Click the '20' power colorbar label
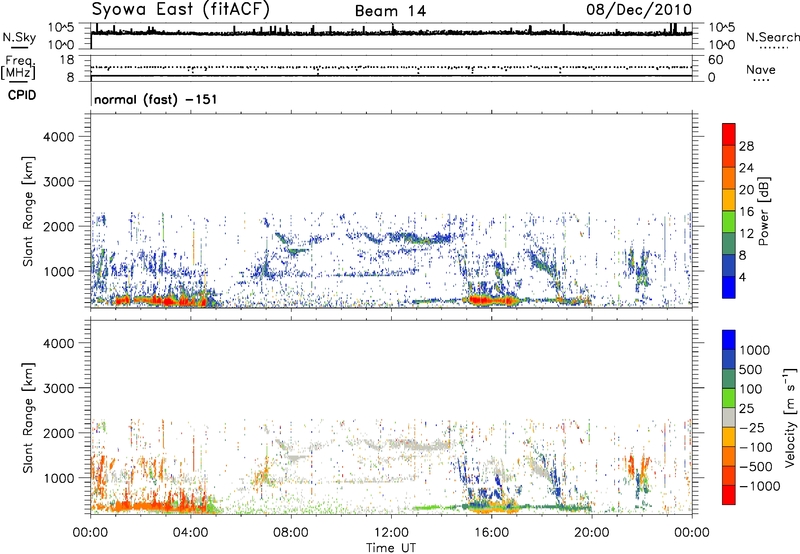 click(x=746, y=190)
